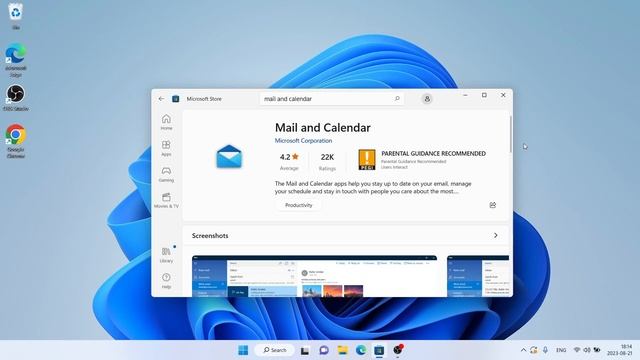
Task: Open Google Chrome desktop shortcut
Action: click(x=16, y=141)
